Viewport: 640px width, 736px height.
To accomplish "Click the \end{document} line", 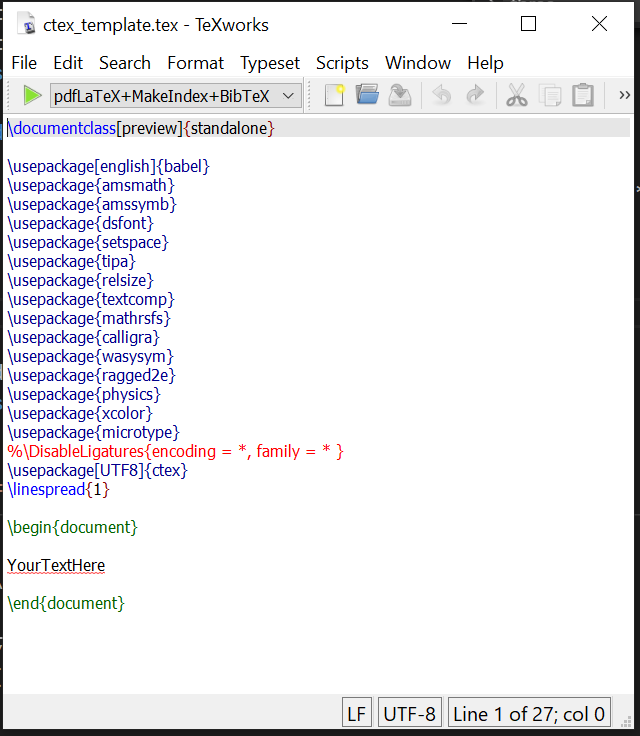I will (x=66, y=603).
